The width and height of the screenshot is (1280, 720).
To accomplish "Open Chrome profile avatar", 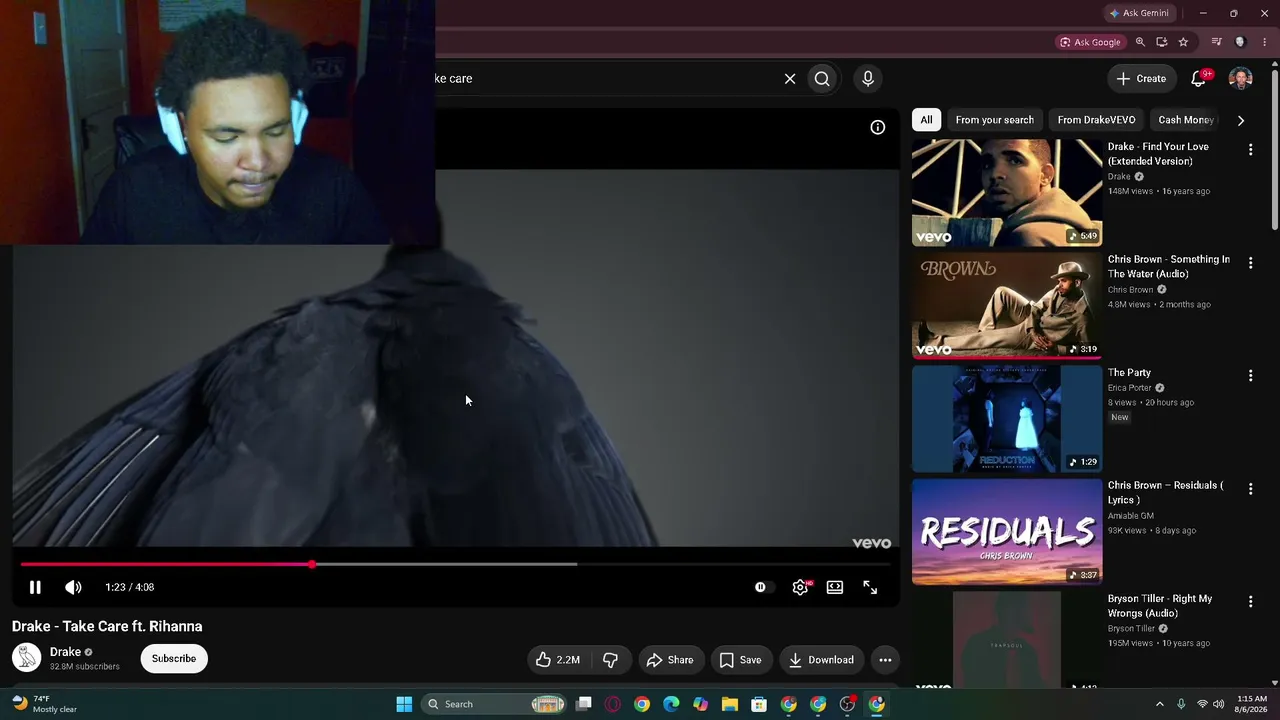I will pyautogui.click(x=1241, y=42).
